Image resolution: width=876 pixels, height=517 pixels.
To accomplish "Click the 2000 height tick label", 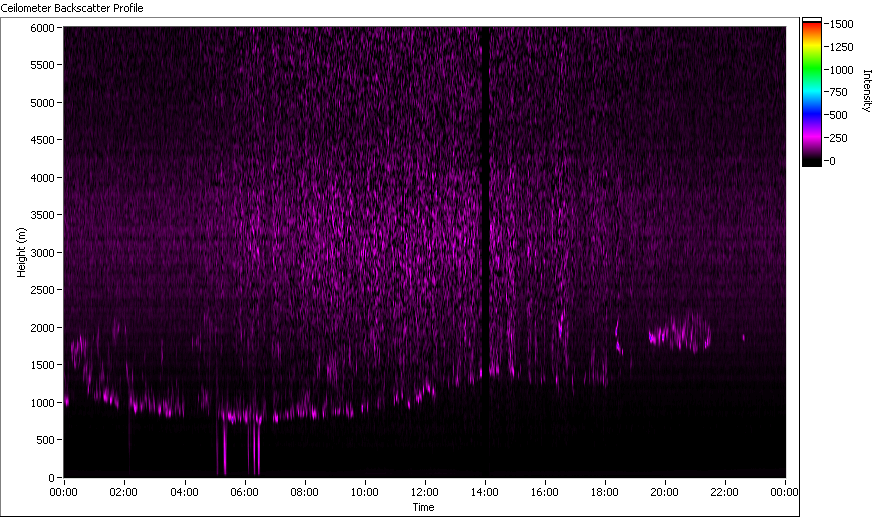I will click(x=42, y=328).
